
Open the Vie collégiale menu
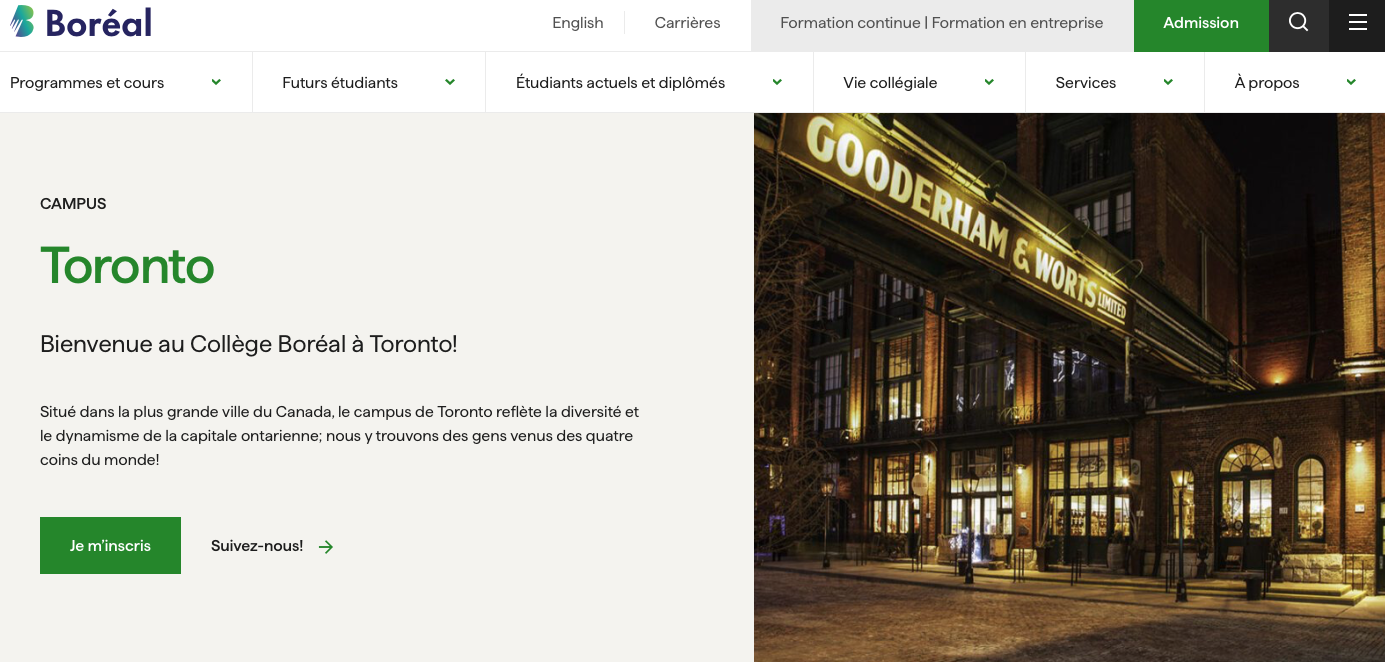tap(890, 83)
